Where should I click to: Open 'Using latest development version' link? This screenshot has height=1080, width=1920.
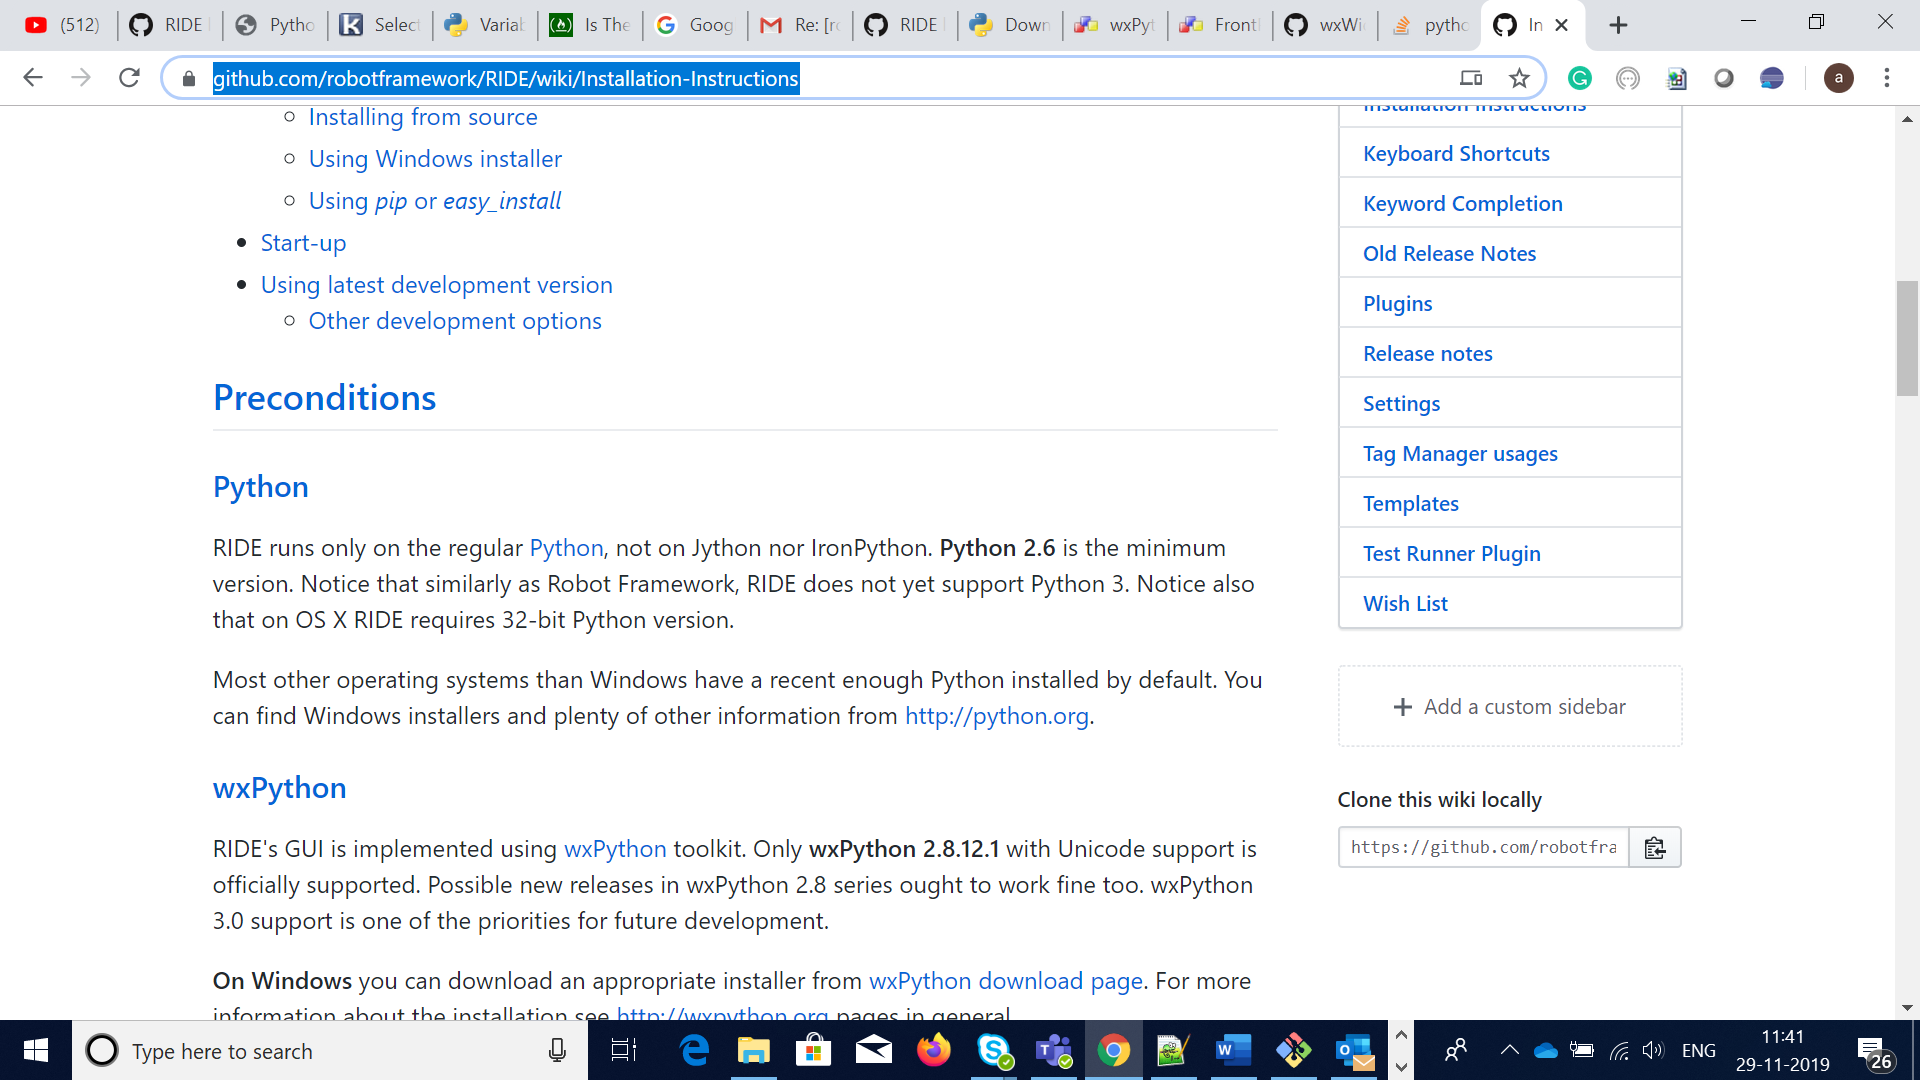[436, 285]
